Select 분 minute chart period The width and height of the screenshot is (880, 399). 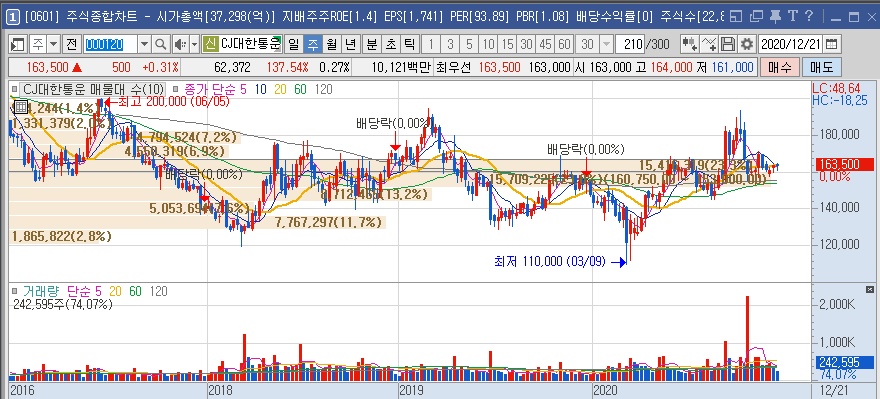(x=372, y=44)
